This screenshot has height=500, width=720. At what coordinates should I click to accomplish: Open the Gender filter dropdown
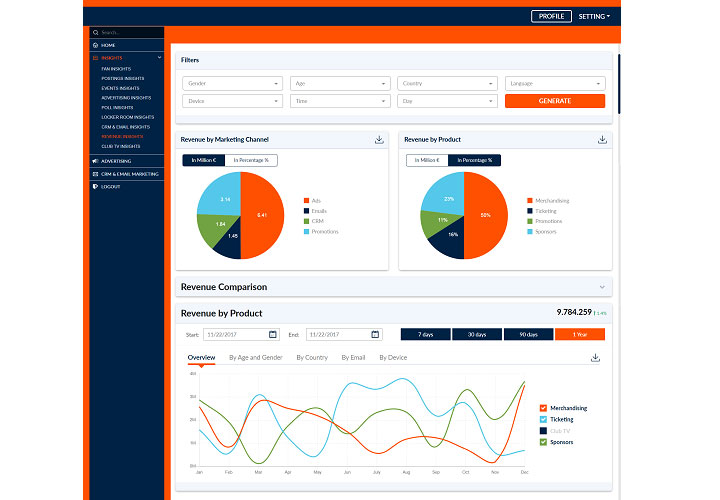tap(232, 84)
